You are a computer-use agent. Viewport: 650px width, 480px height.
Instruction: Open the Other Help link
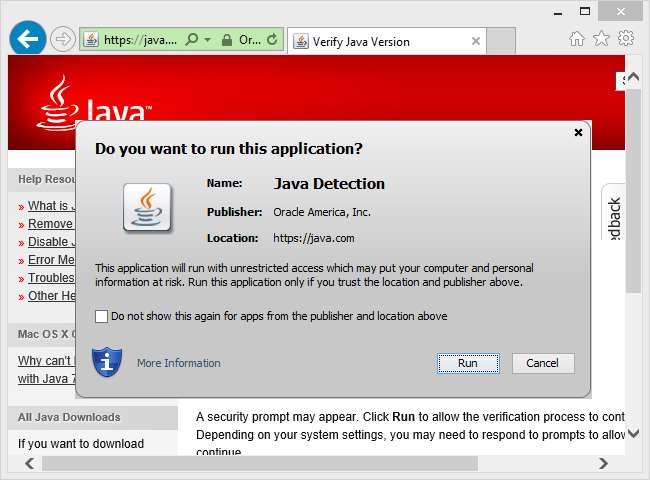coord(51,296)
